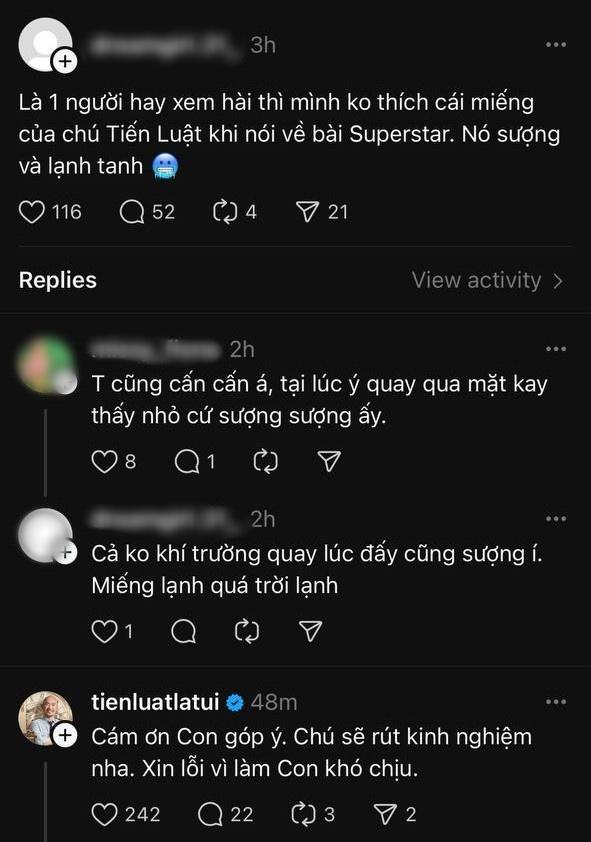Select the Replies section header

(x=57, y=281)
